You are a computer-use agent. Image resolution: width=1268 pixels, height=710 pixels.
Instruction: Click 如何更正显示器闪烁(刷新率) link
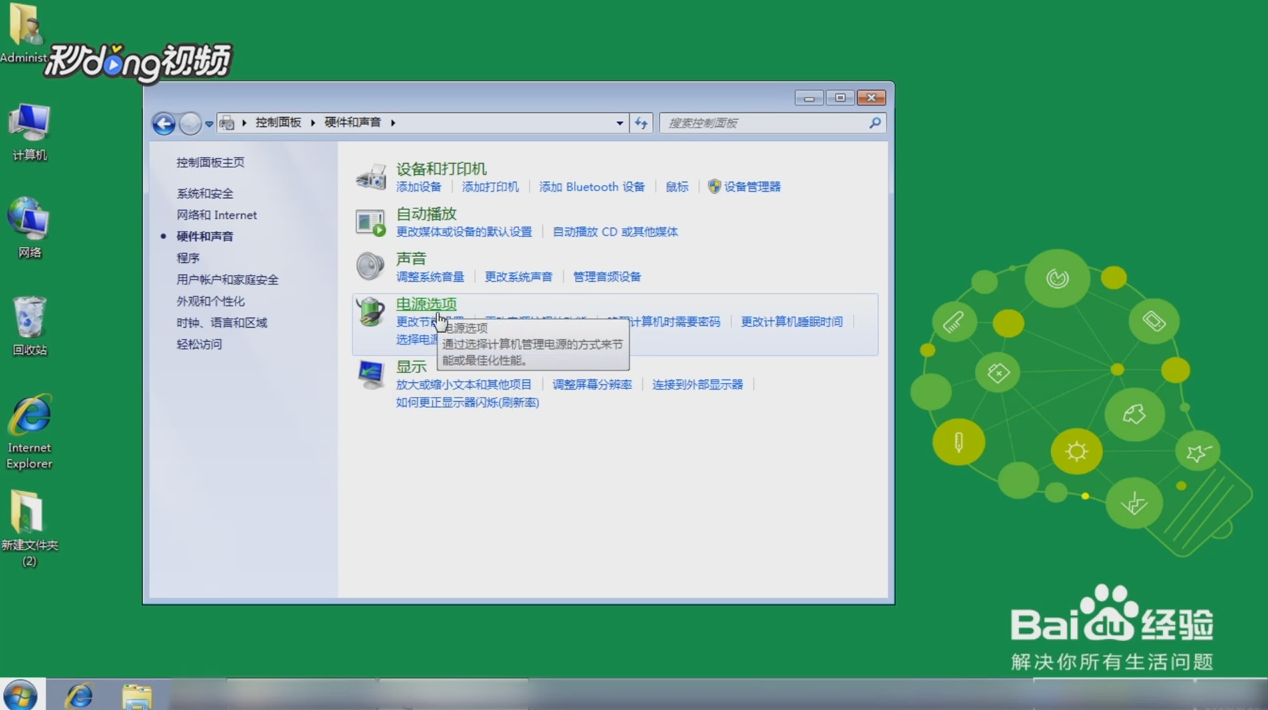click(x=467, y=403)
